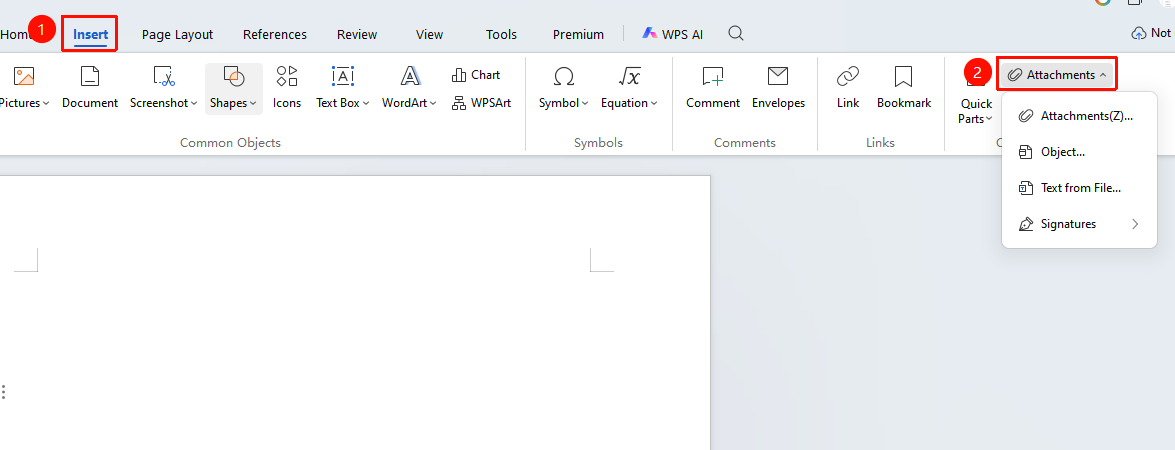The height and width of the screenshot is (450, 1175).
Task: Click the Symbol omega icon
Action: [564, 76]
